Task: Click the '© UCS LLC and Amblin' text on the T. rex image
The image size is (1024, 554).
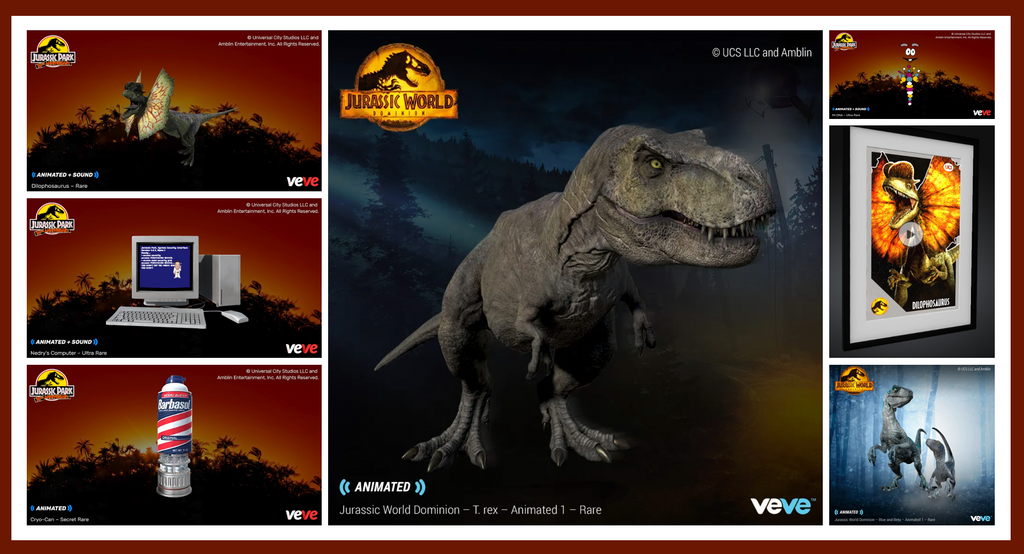Action: [x=761, y=52]
